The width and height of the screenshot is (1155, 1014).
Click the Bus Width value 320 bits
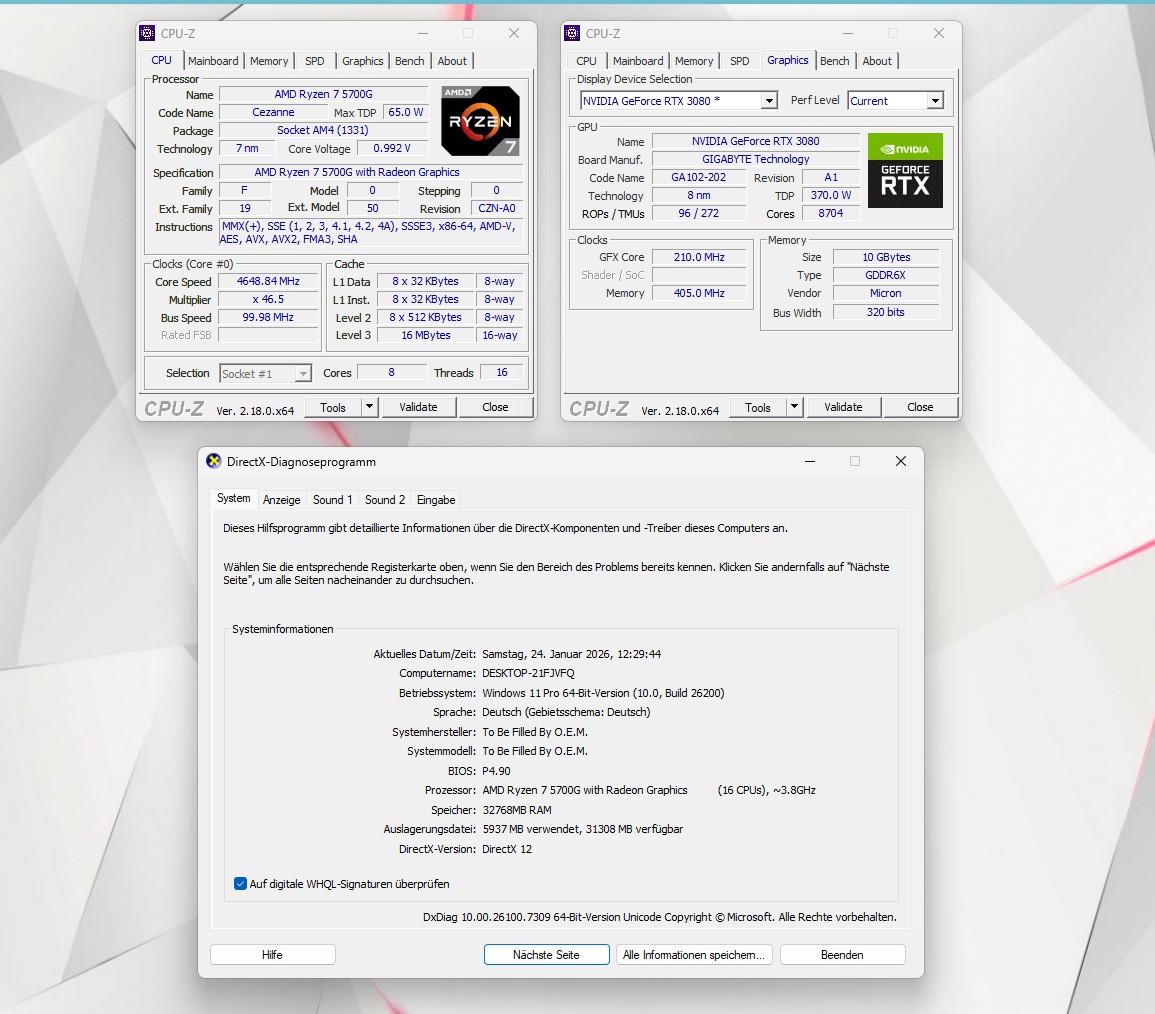pos(885,312)
